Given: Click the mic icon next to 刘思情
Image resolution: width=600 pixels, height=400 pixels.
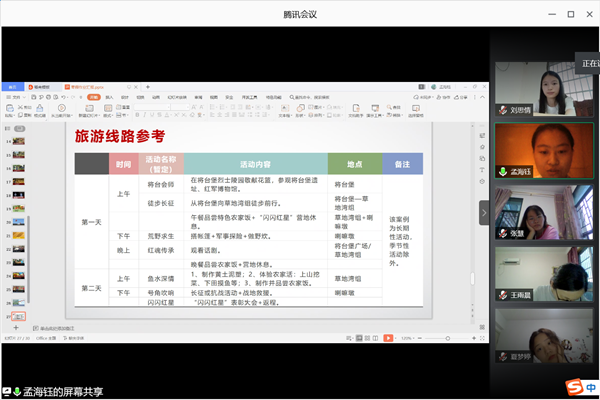Looking at the screenshot, I should point(503,110).
